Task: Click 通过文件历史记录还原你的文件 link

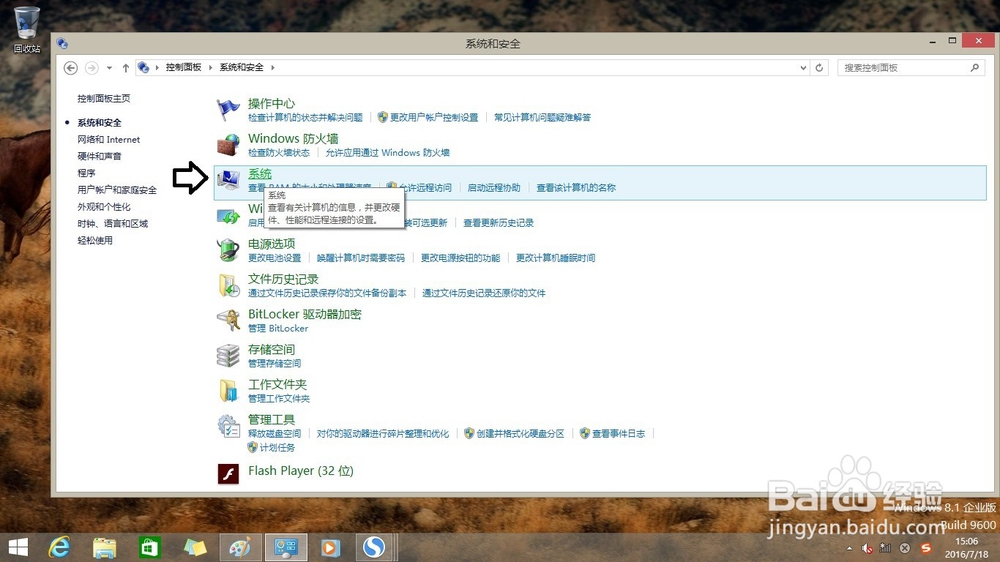Action: (x=484, y=293)
